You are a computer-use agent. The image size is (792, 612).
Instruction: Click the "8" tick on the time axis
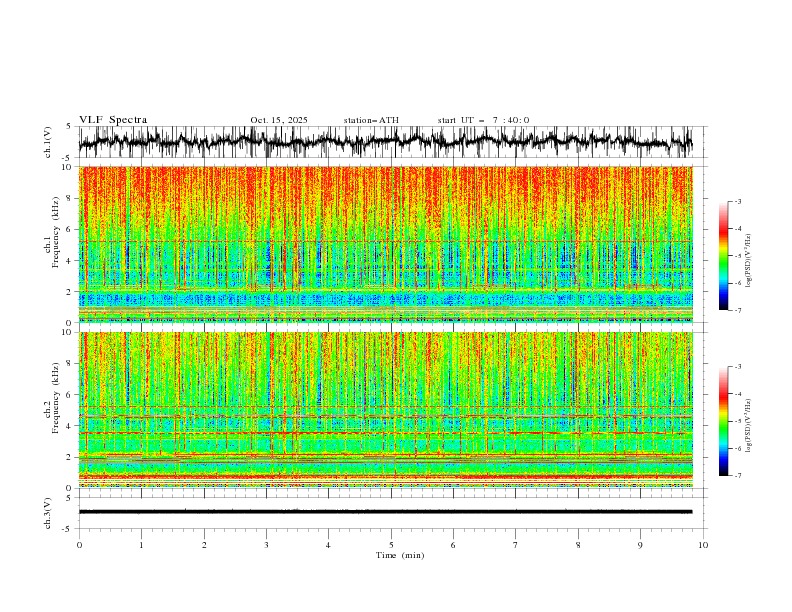tap(578, 545)
